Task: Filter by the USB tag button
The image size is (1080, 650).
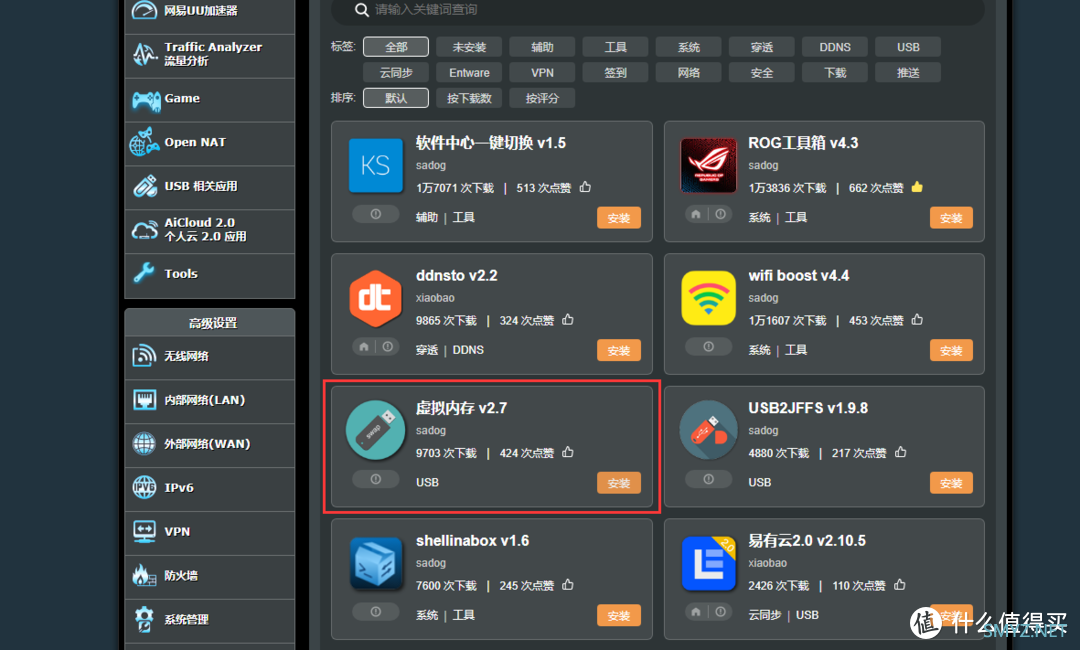Action: click(x=908, y=47)
